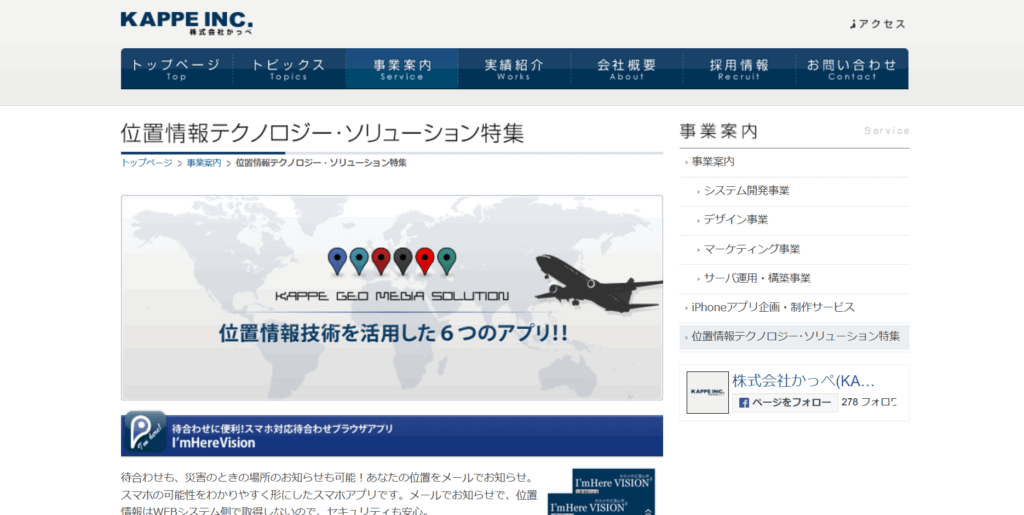The width and height of the screenshot is (1024, 515).
Task: Open 株式会社かっぺ Facebook page title link
Action: tap(803, 381)
